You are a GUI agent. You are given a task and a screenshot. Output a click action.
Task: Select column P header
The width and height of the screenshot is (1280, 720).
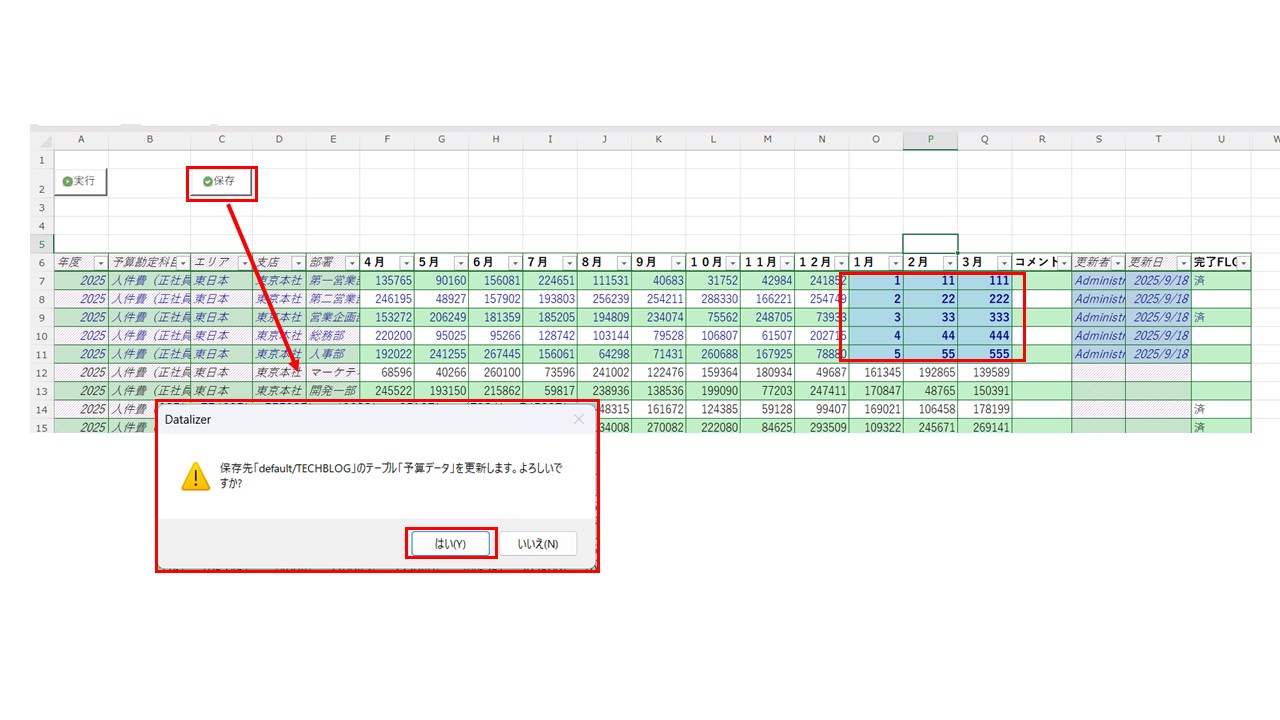pos(930,140)
